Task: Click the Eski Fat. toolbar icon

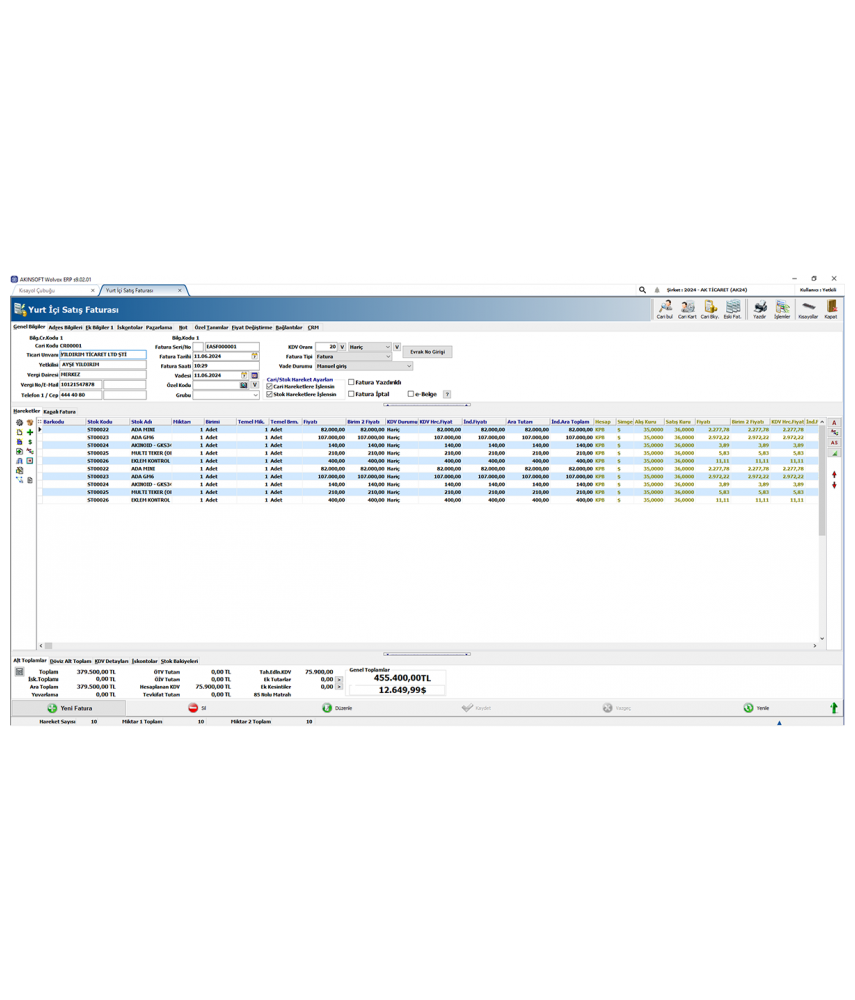Action: [x=734, y=306]
